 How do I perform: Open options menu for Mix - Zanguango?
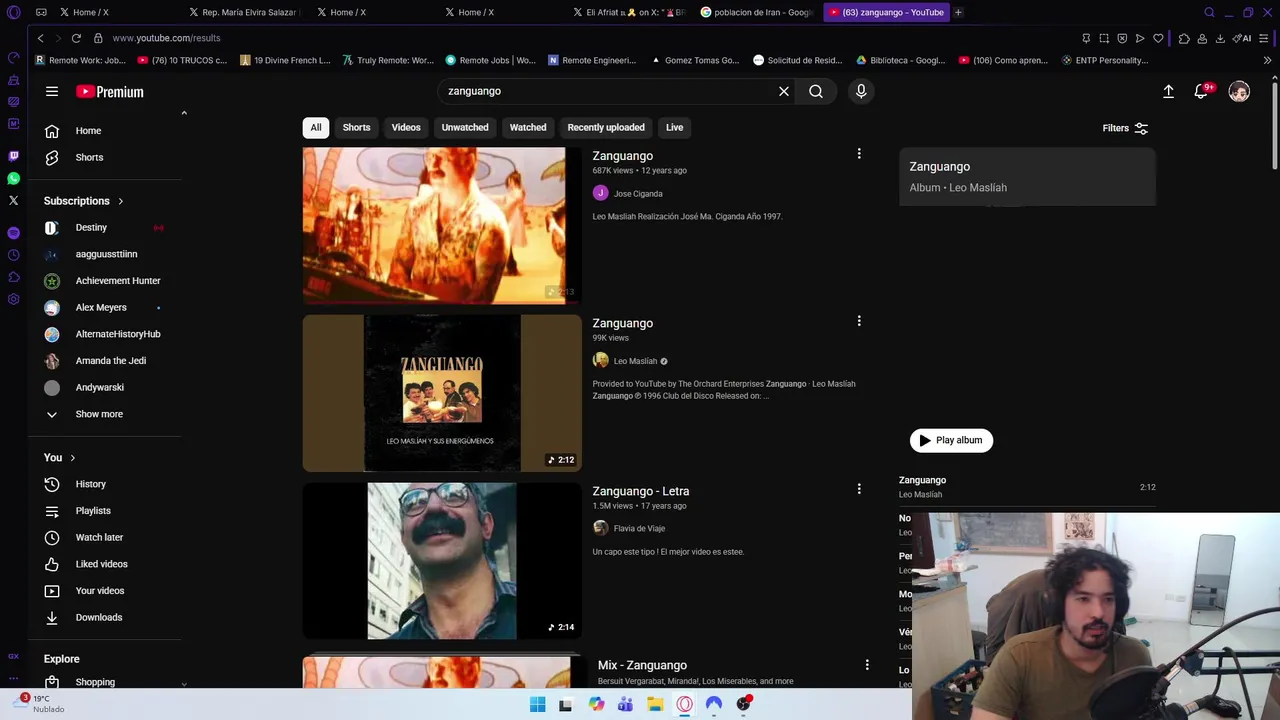pos(867,665)
